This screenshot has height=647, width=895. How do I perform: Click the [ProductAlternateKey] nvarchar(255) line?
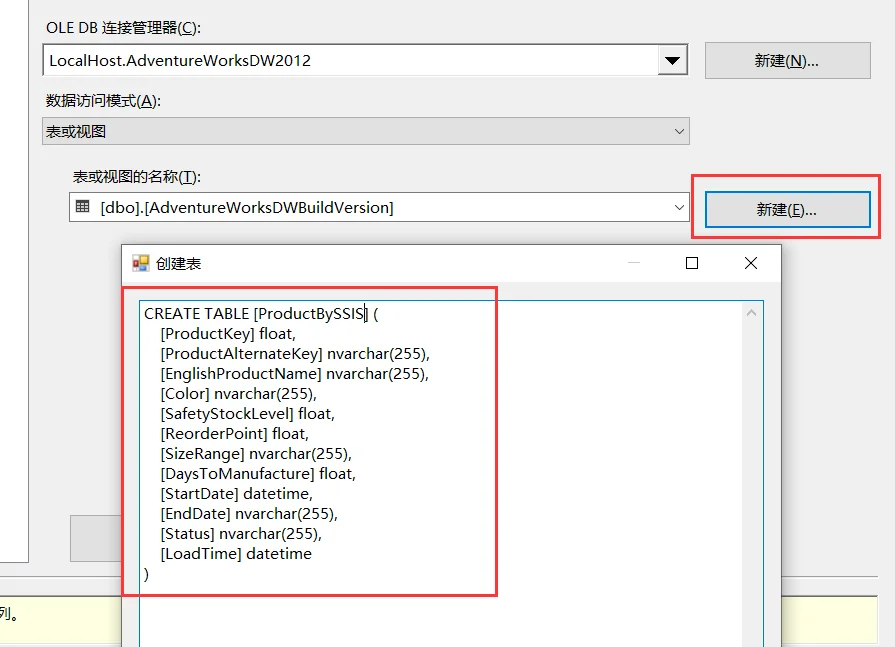pyautogui.click(x=295, y=354)
